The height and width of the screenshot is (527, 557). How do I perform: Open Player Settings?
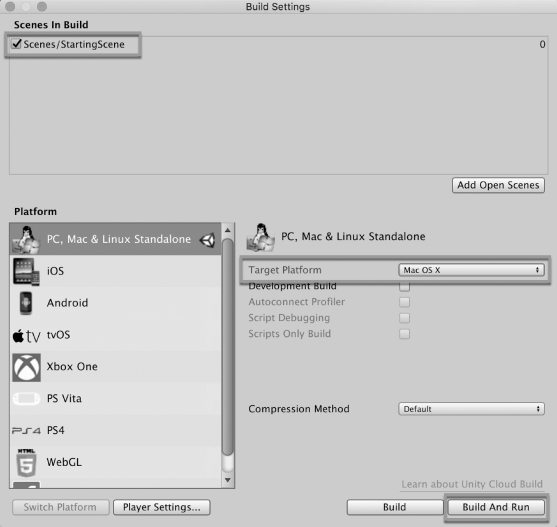[x=162, y=507]
